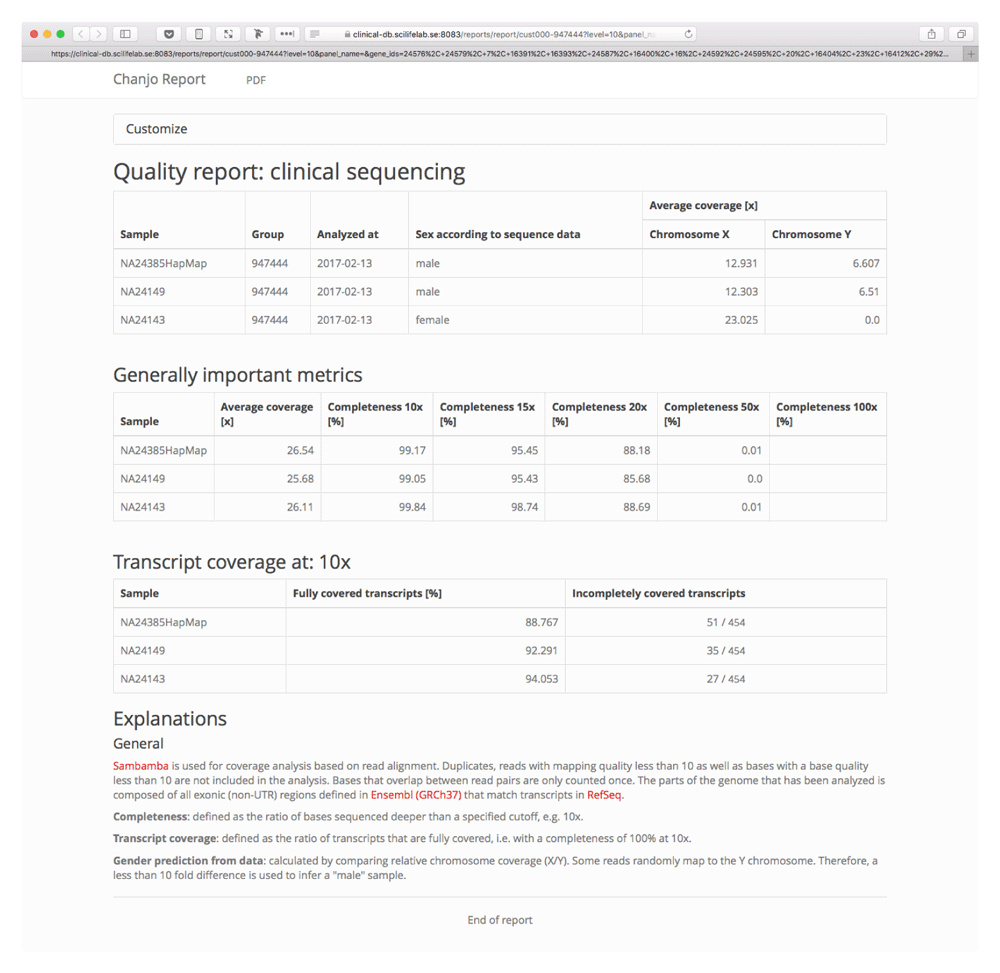Click the clinical-db.scilifelab.se address field

[501, 34]
